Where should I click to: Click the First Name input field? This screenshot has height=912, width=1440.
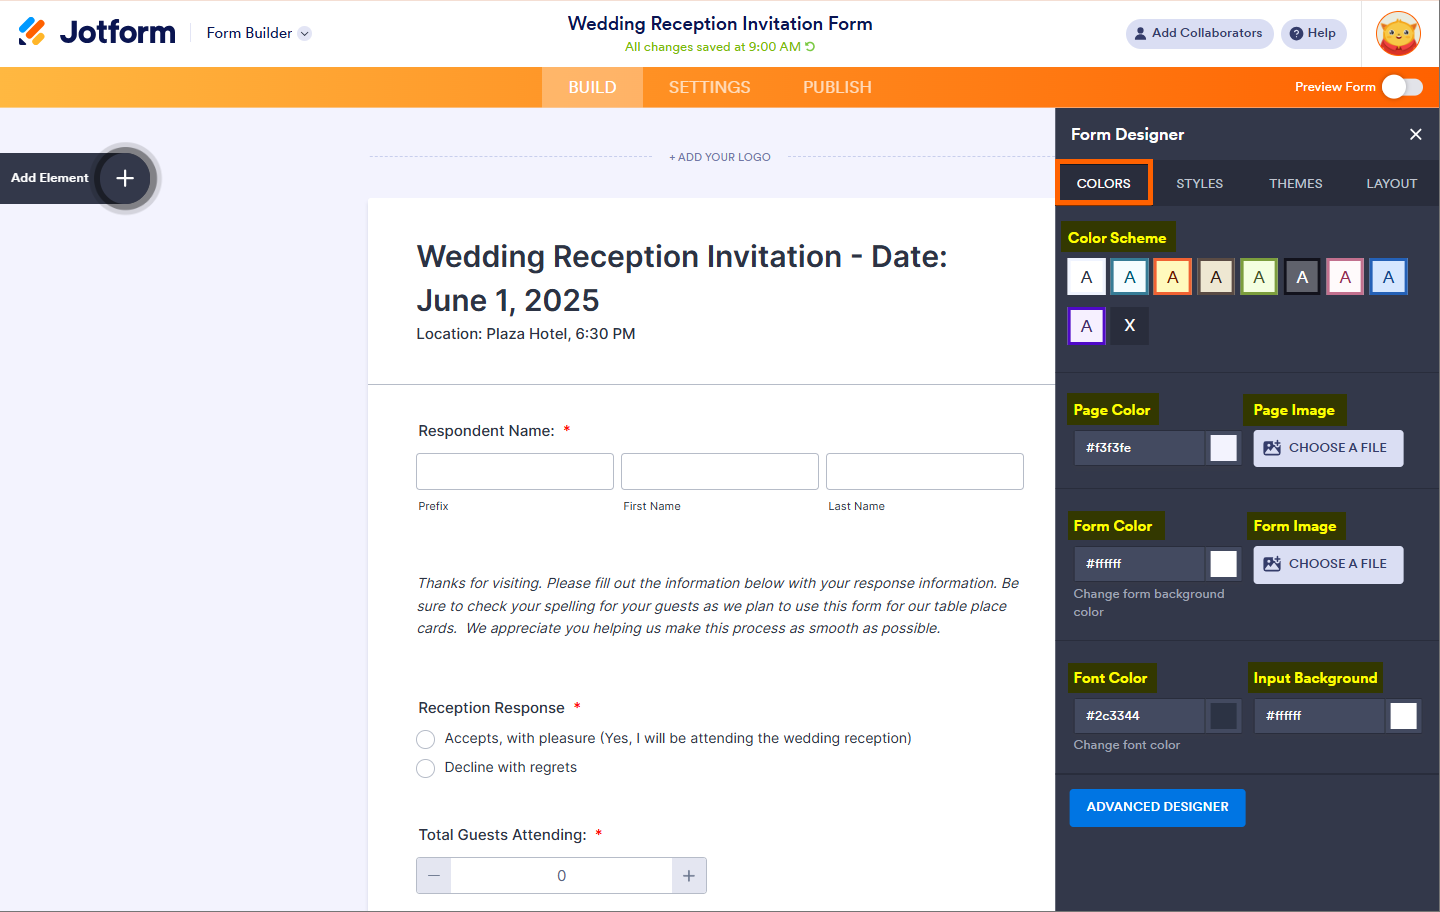click(x=720, y=471)
